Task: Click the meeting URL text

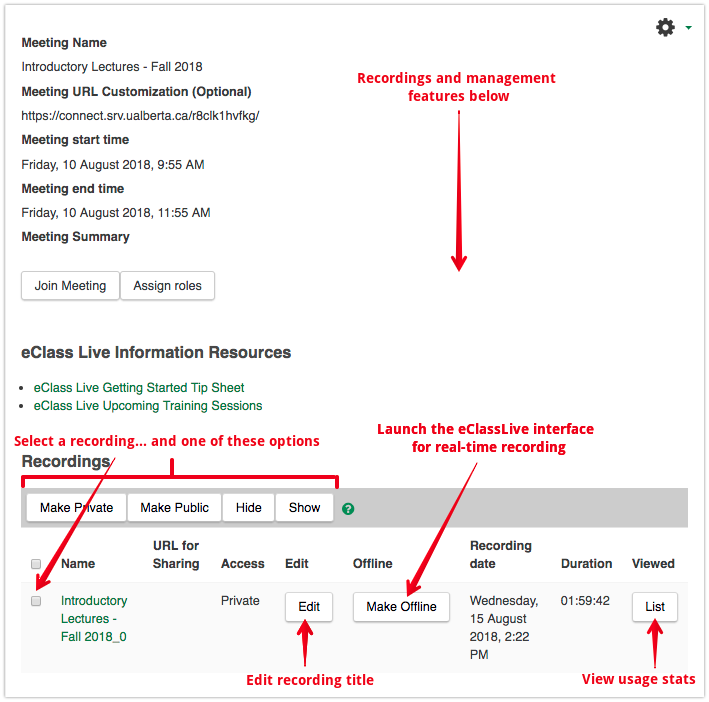Action: tap(141, 116)
